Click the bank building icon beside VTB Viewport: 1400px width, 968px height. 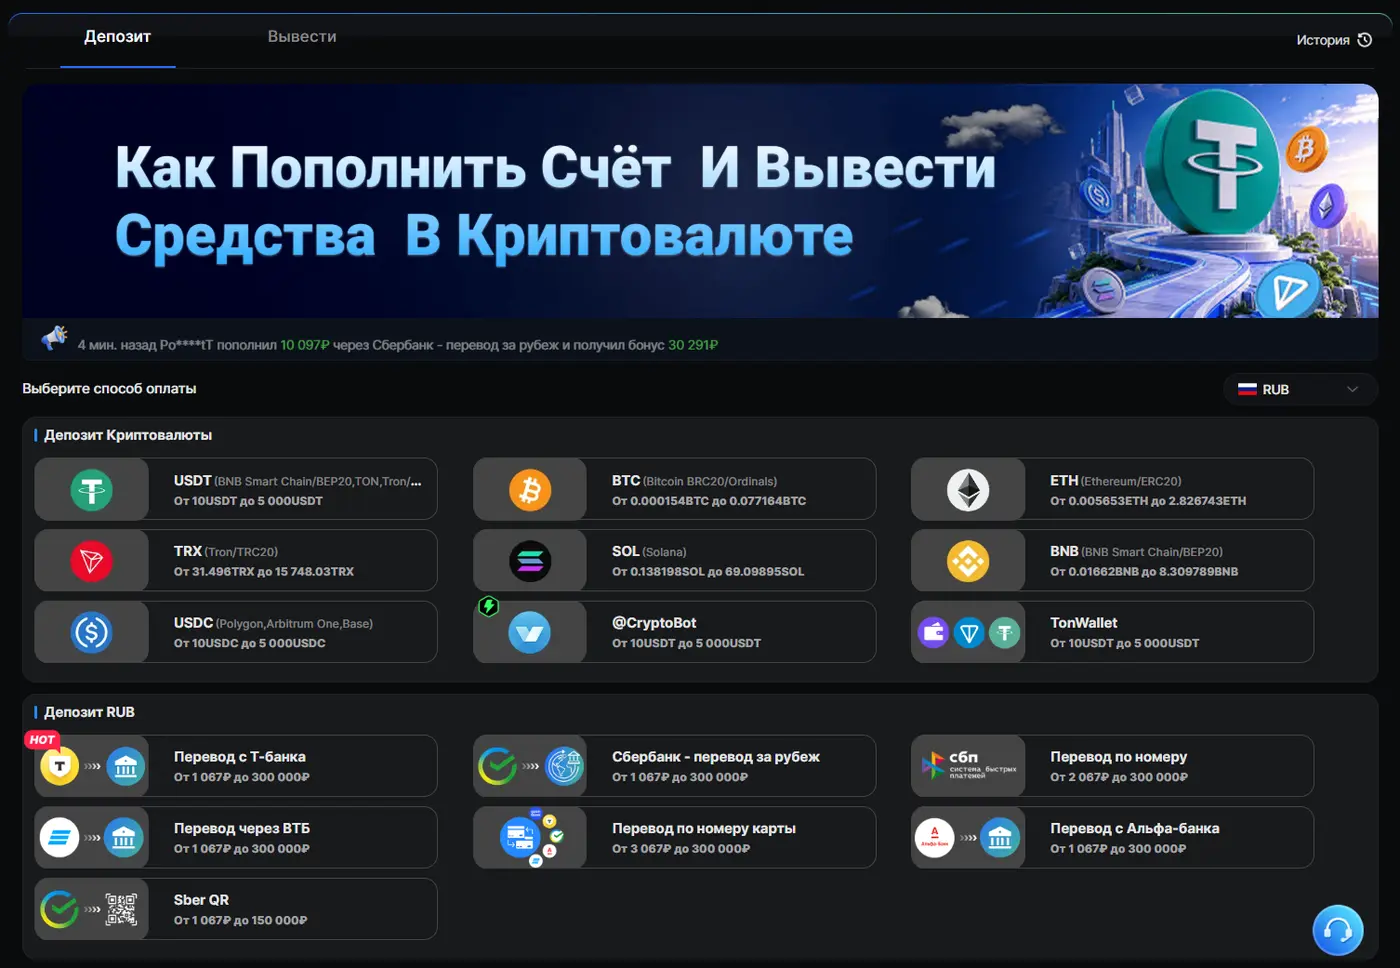point(125,838)
